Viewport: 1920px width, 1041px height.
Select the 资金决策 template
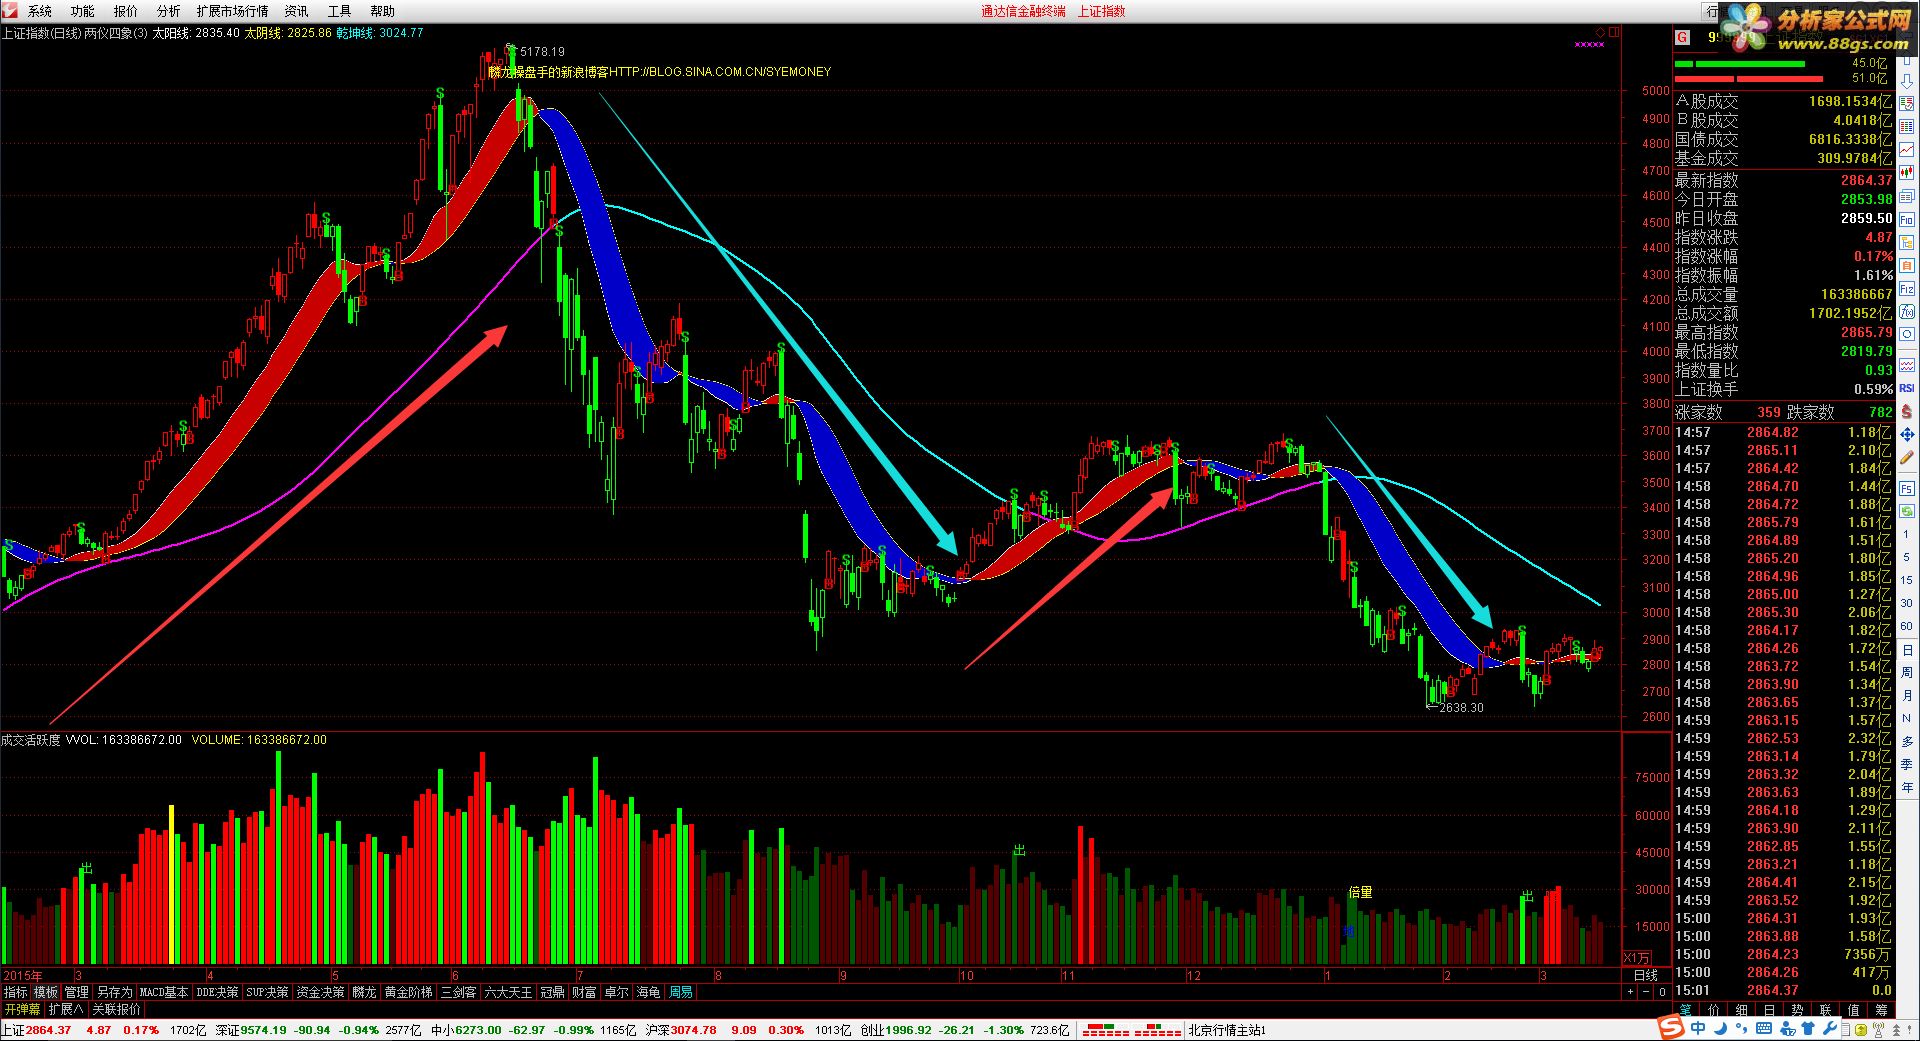coord(320,992)
